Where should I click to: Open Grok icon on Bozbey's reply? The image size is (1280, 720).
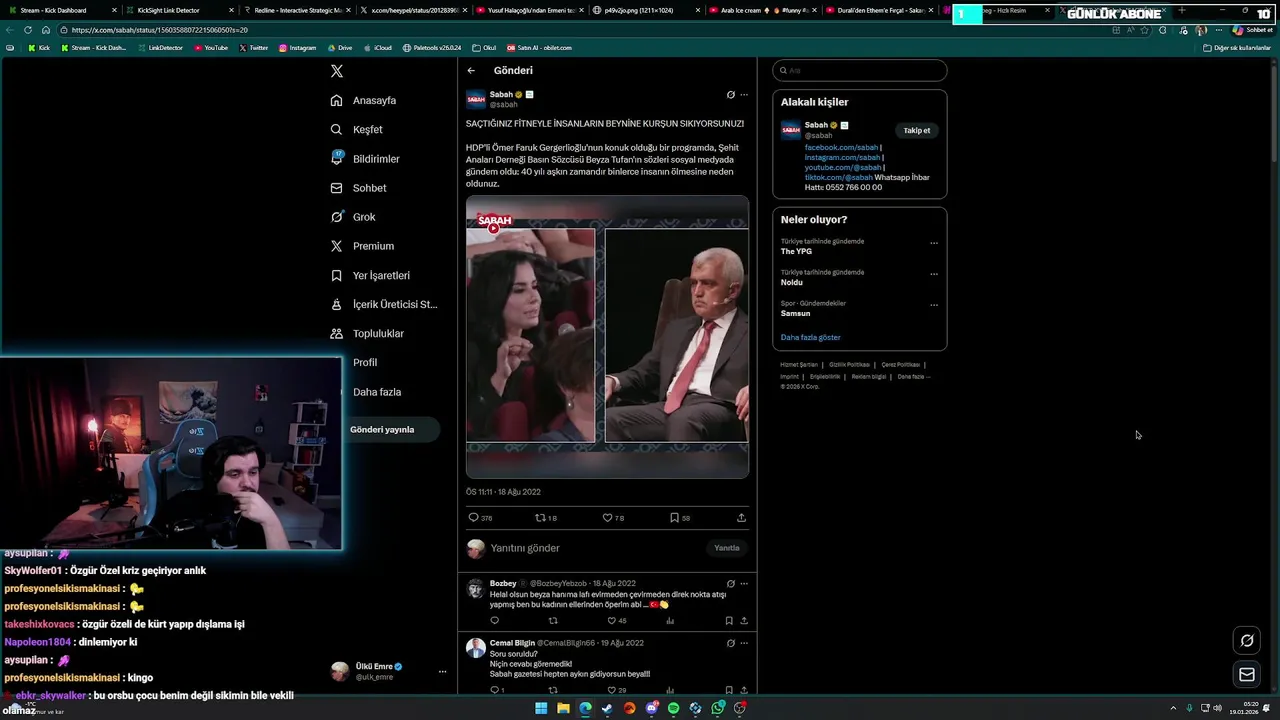coord(730,584)
